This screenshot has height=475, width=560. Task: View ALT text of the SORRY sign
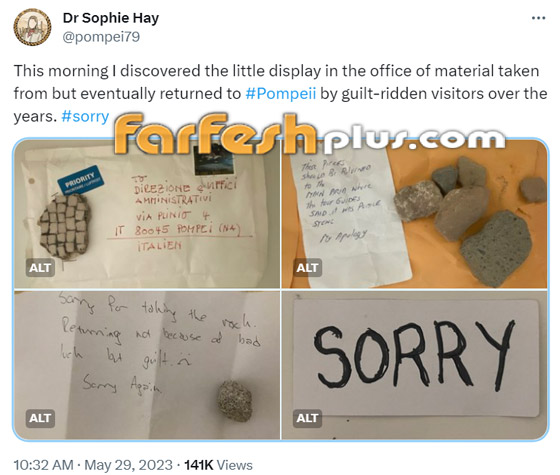(x=307, y=418)
